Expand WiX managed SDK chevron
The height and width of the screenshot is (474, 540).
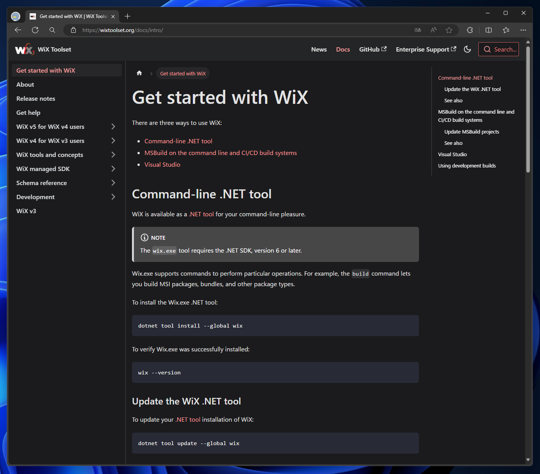point(113,169)
